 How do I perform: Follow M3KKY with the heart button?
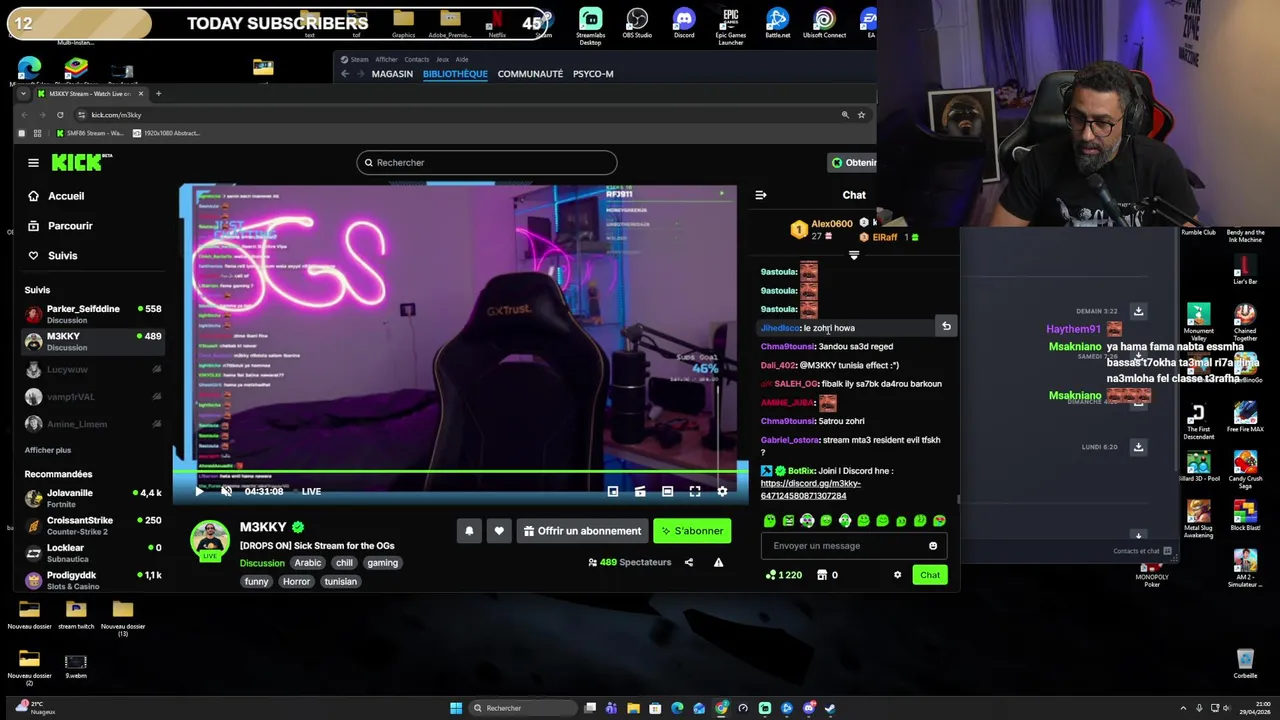(499, 531)
